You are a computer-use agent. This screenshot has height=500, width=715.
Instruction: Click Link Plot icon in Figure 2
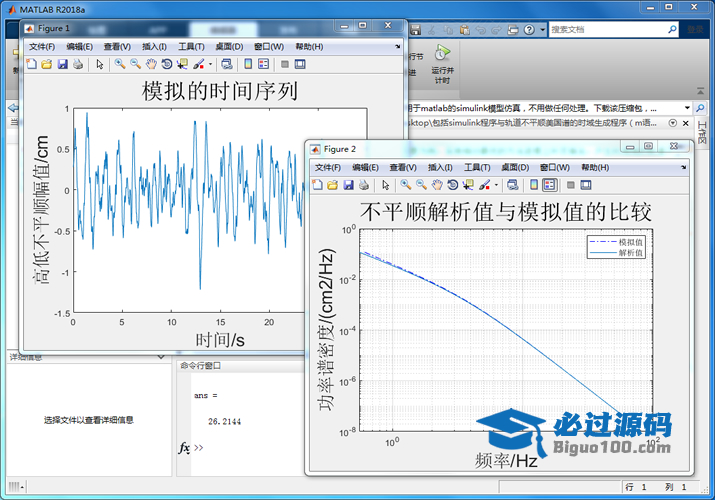coord(513,185)
